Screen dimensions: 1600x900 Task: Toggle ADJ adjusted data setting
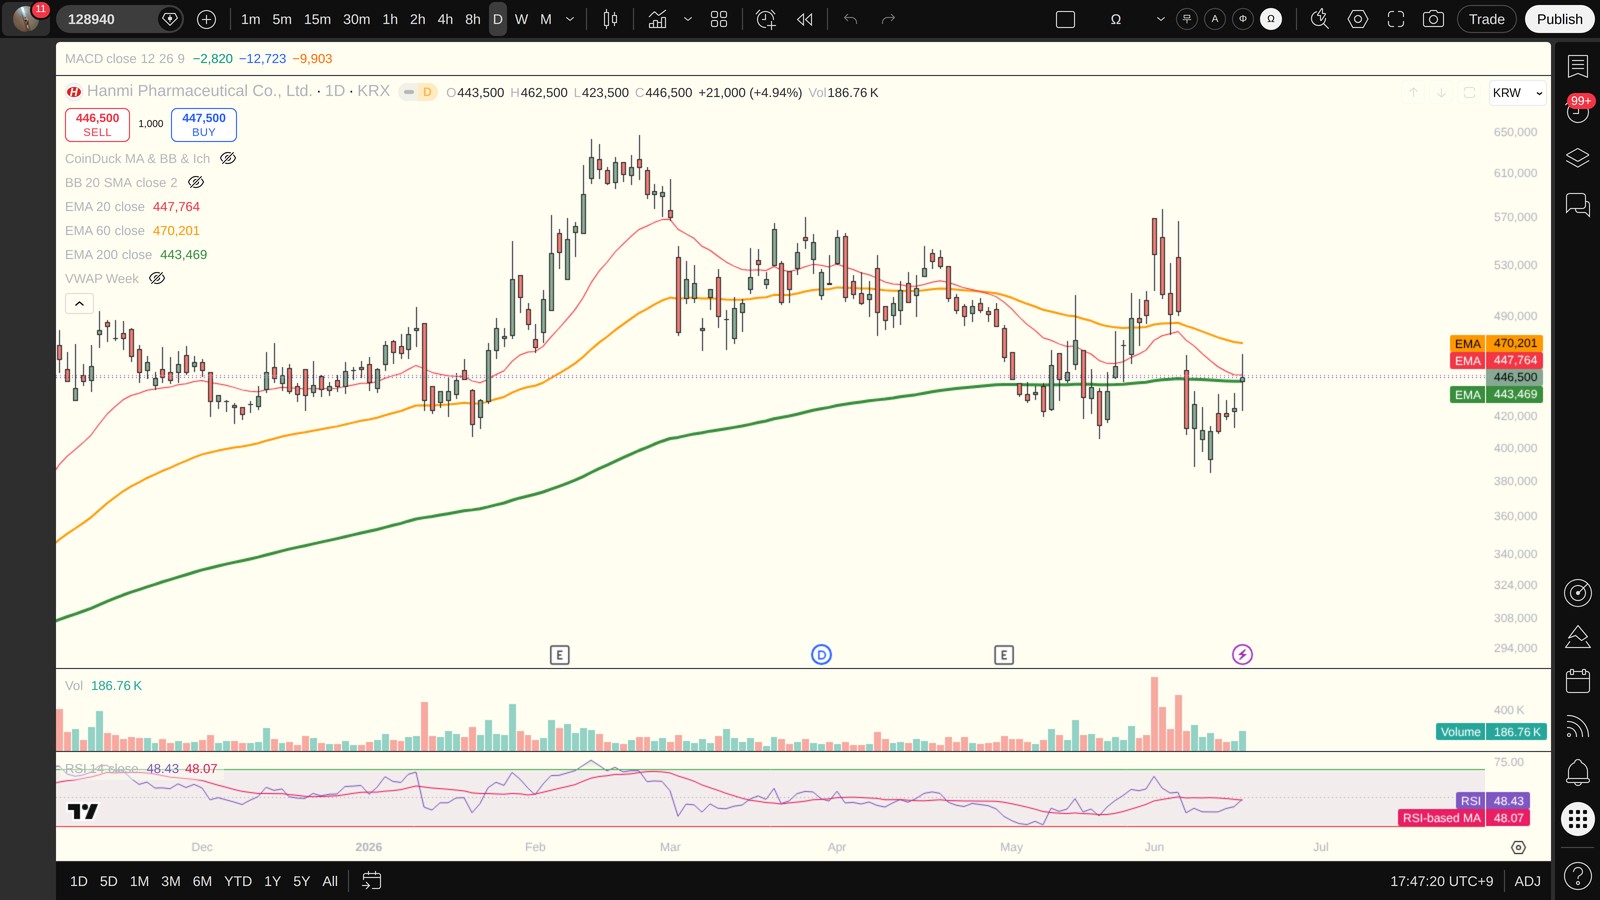click(x=1527, y=881)
